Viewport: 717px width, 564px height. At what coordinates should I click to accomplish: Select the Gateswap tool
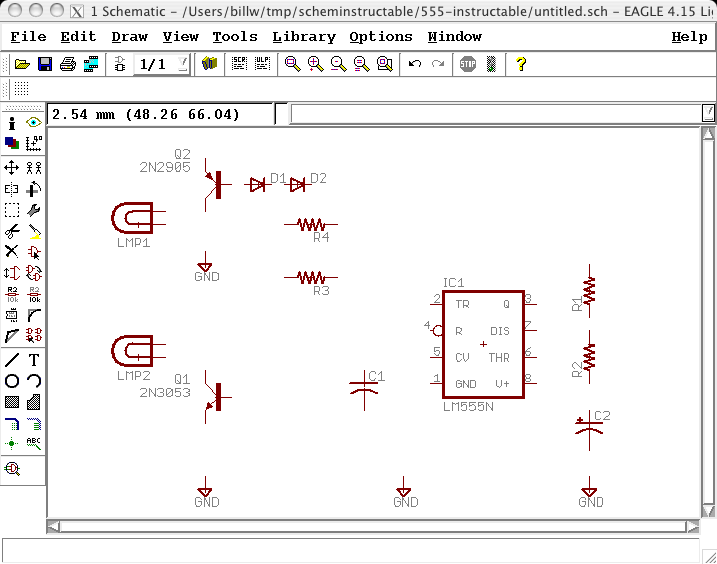(34, 273)
